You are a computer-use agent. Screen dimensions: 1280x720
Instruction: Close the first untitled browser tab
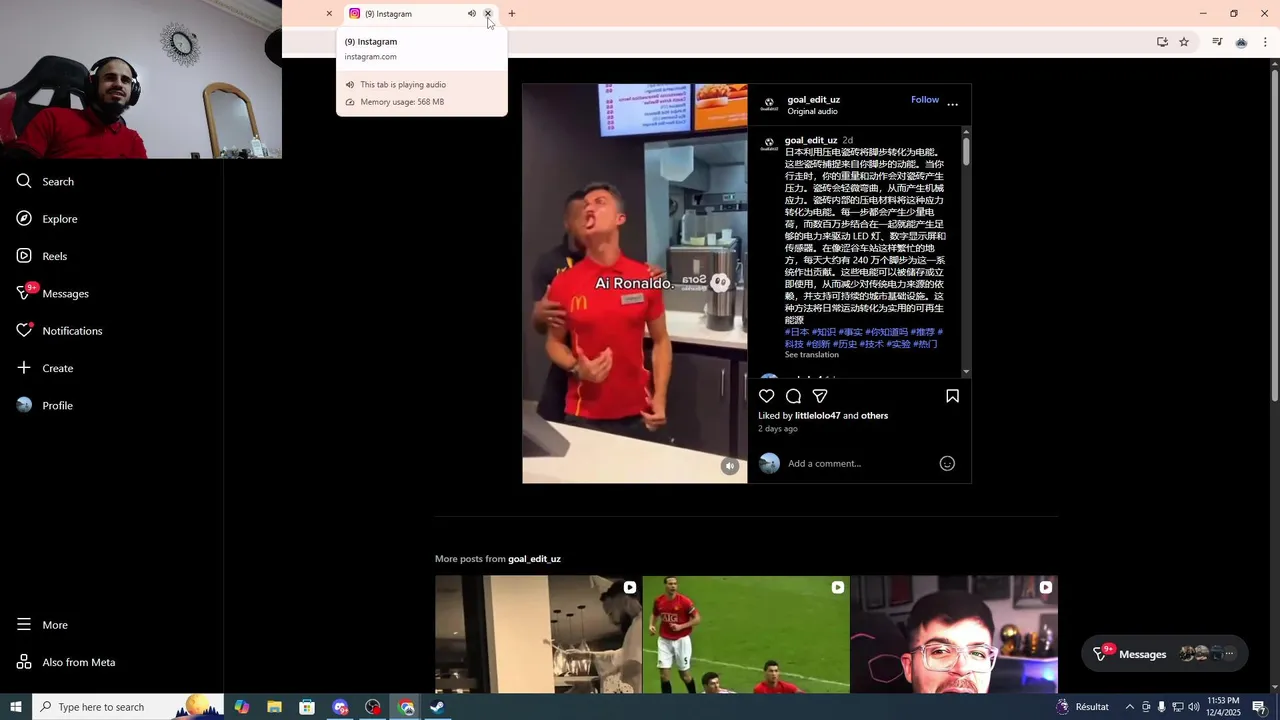tap(329, 14)
